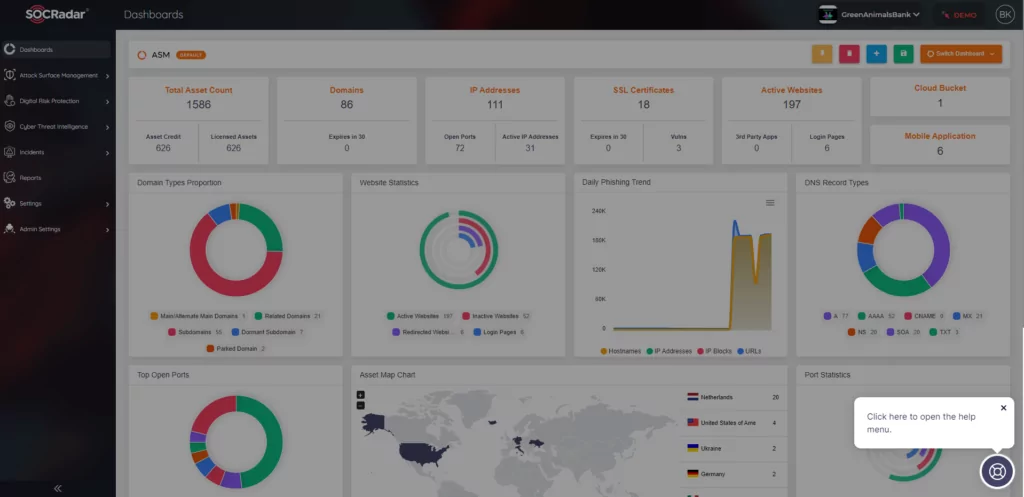Open the Domains stat card title
This screenshot has height=497, width=1024.
coord(347,90)
